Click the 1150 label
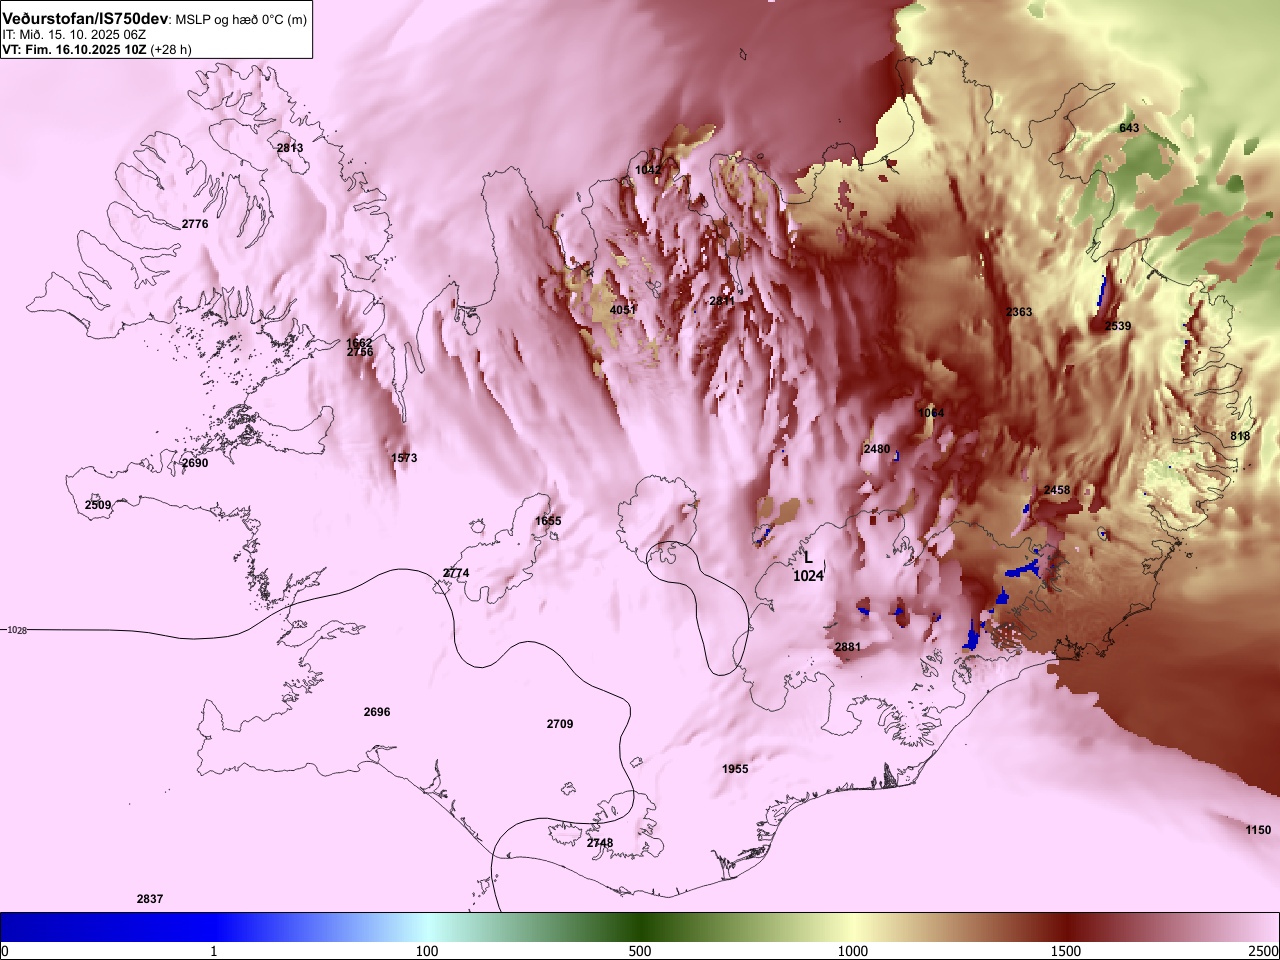The image size is (1280, 960). pyautogui.click(x=1258, y=830)
